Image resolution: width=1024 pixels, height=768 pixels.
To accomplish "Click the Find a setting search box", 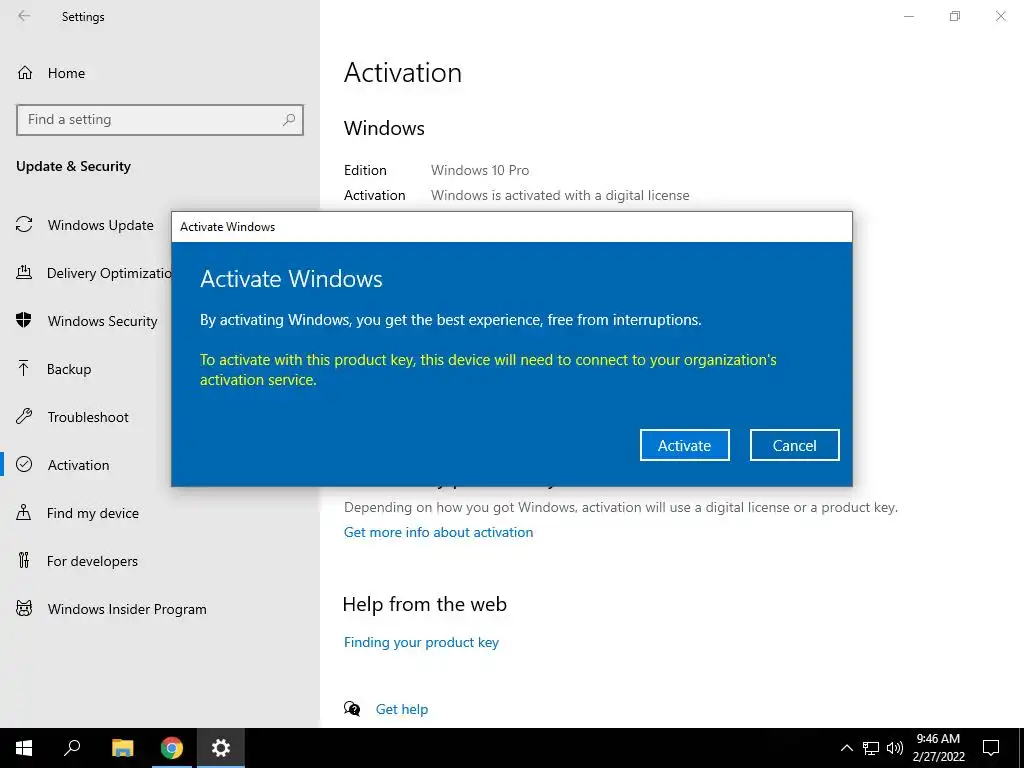I will [x=160, y=120].
